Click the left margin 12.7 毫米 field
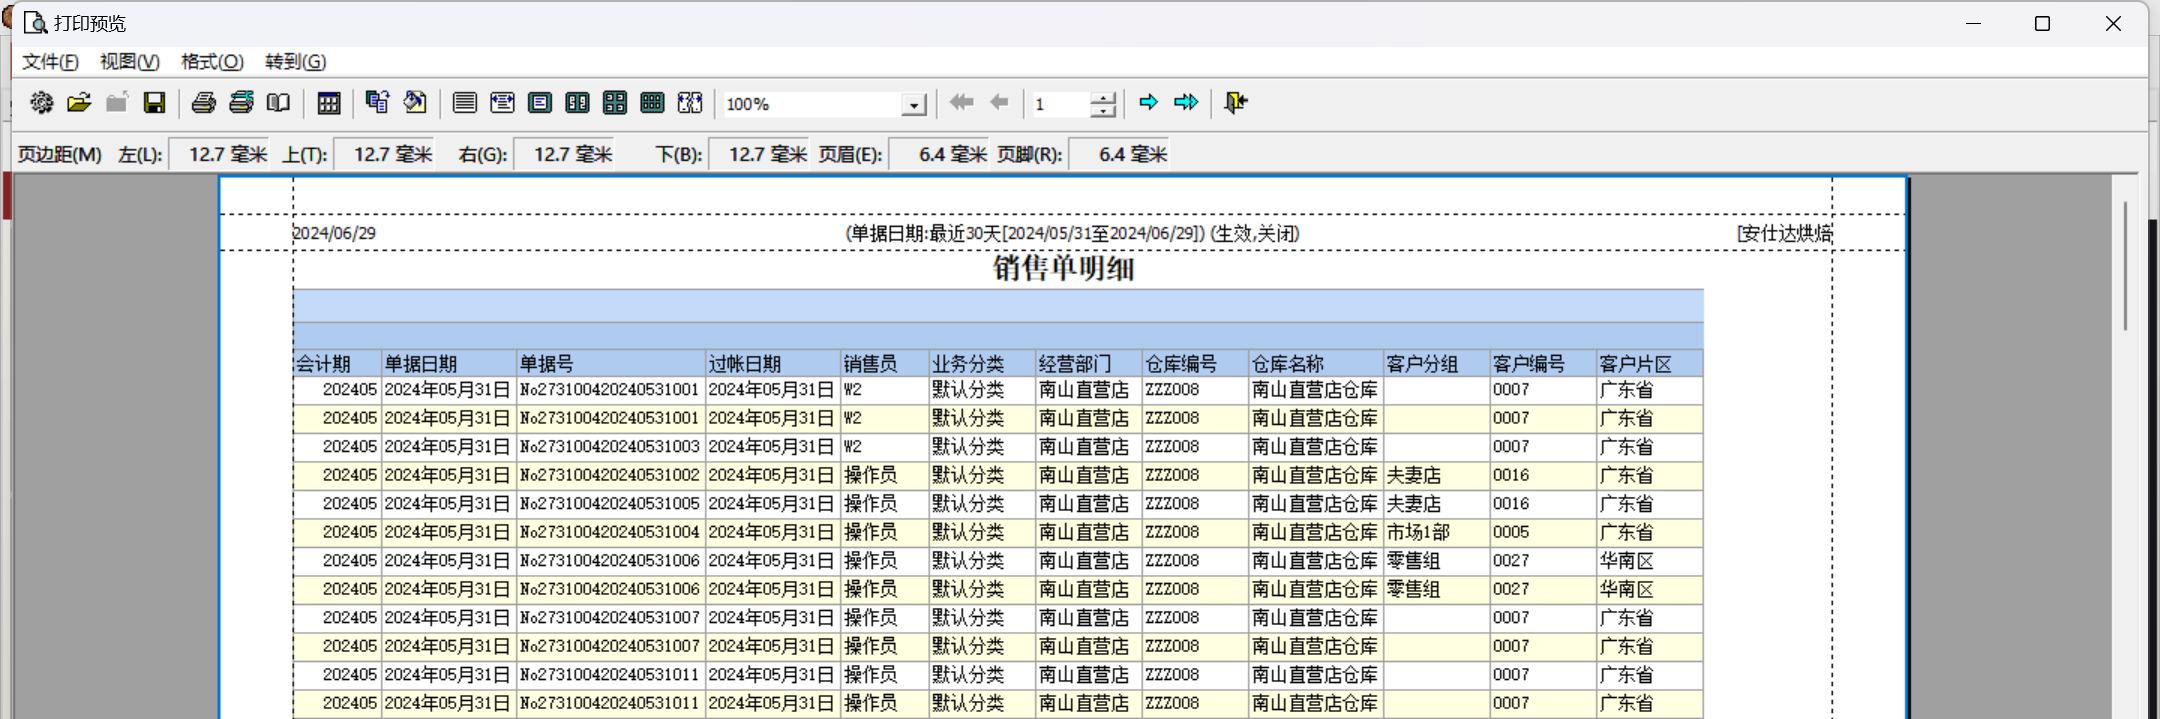Image resolution: width=2160 pixels, height=719 pixels. [220, 155]
